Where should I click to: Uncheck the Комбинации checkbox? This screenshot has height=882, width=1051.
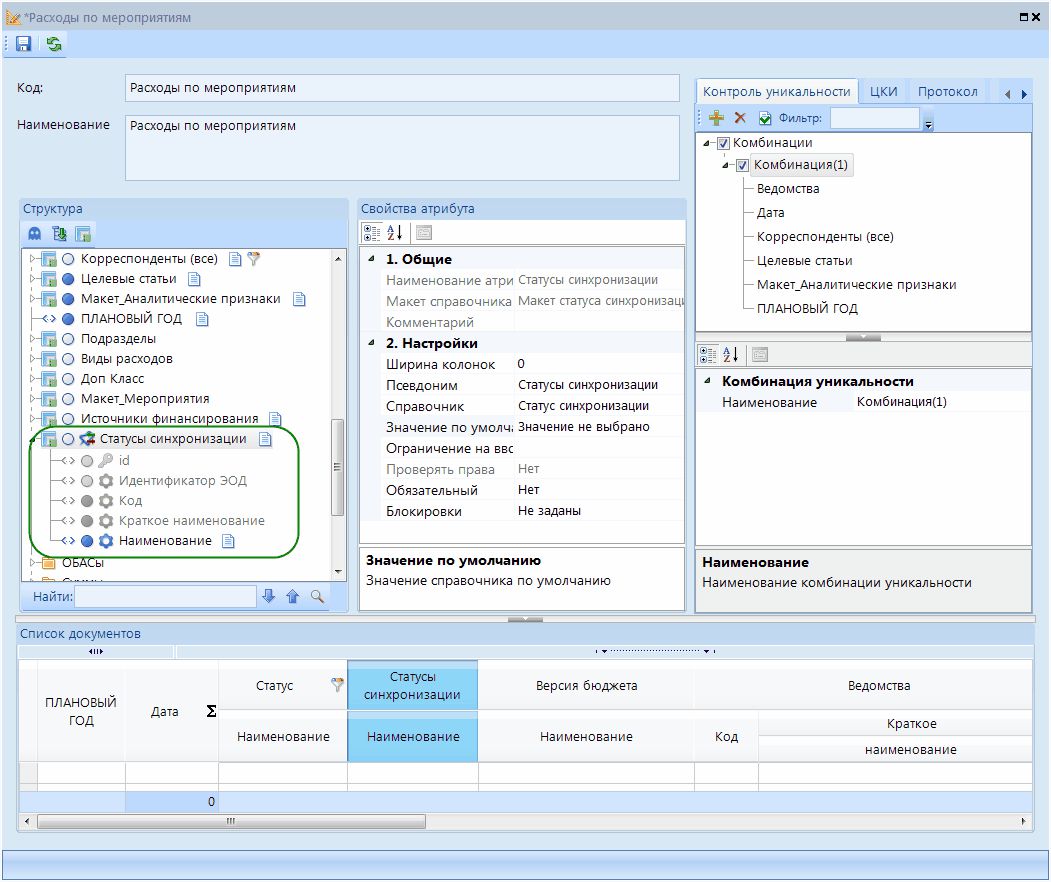click(724, 143)
